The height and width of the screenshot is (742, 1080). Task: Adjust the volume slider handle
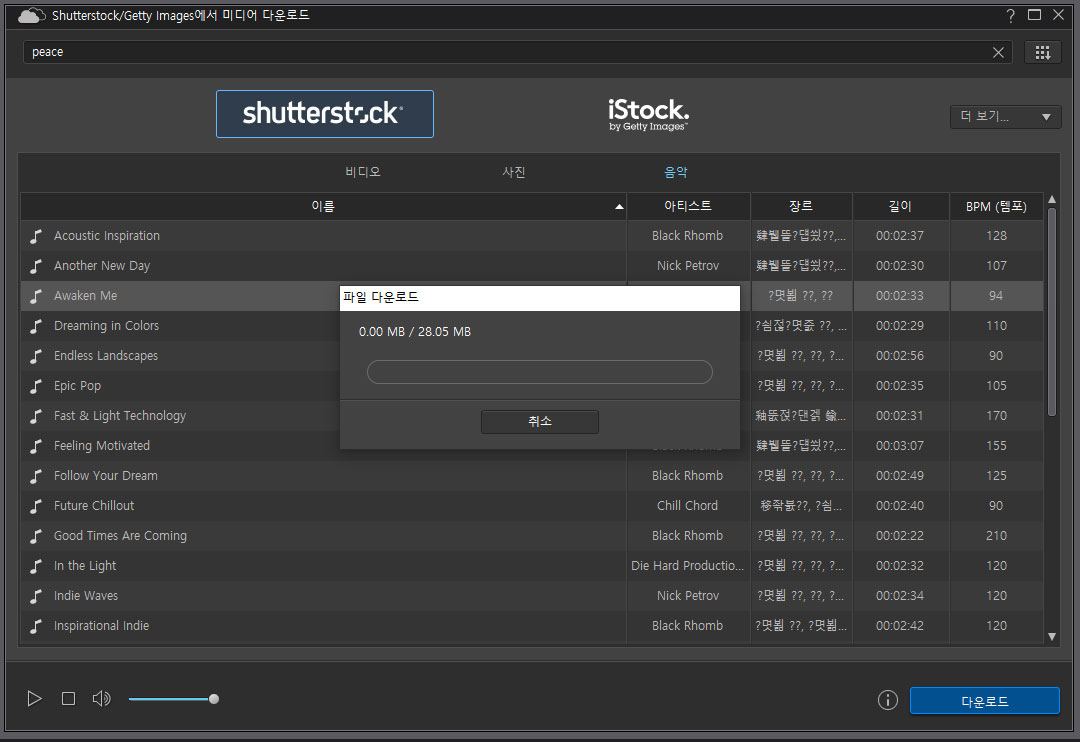[214, 699]
